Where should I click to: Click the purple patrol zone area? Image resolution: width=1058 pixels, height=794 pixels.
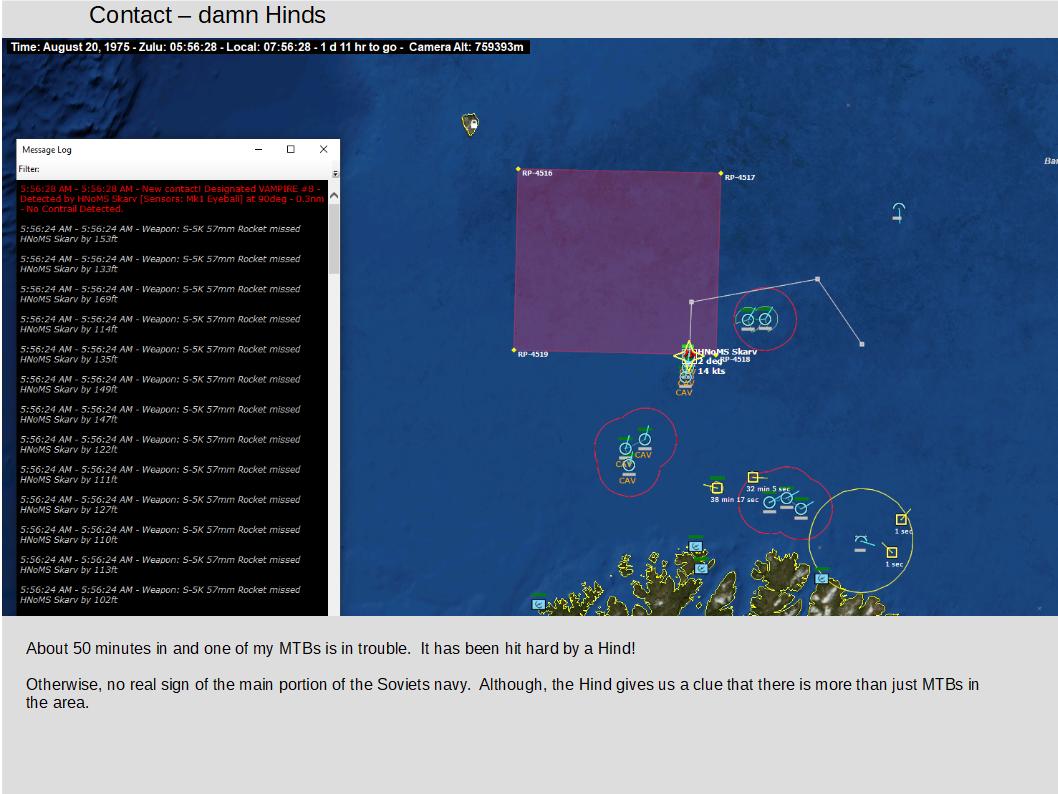coord(617,261)
